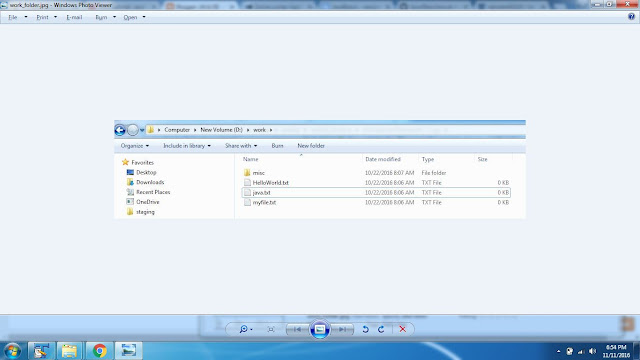640x360 pixels.
Task: Click the volume speaker tray icon
Action: 593,351
